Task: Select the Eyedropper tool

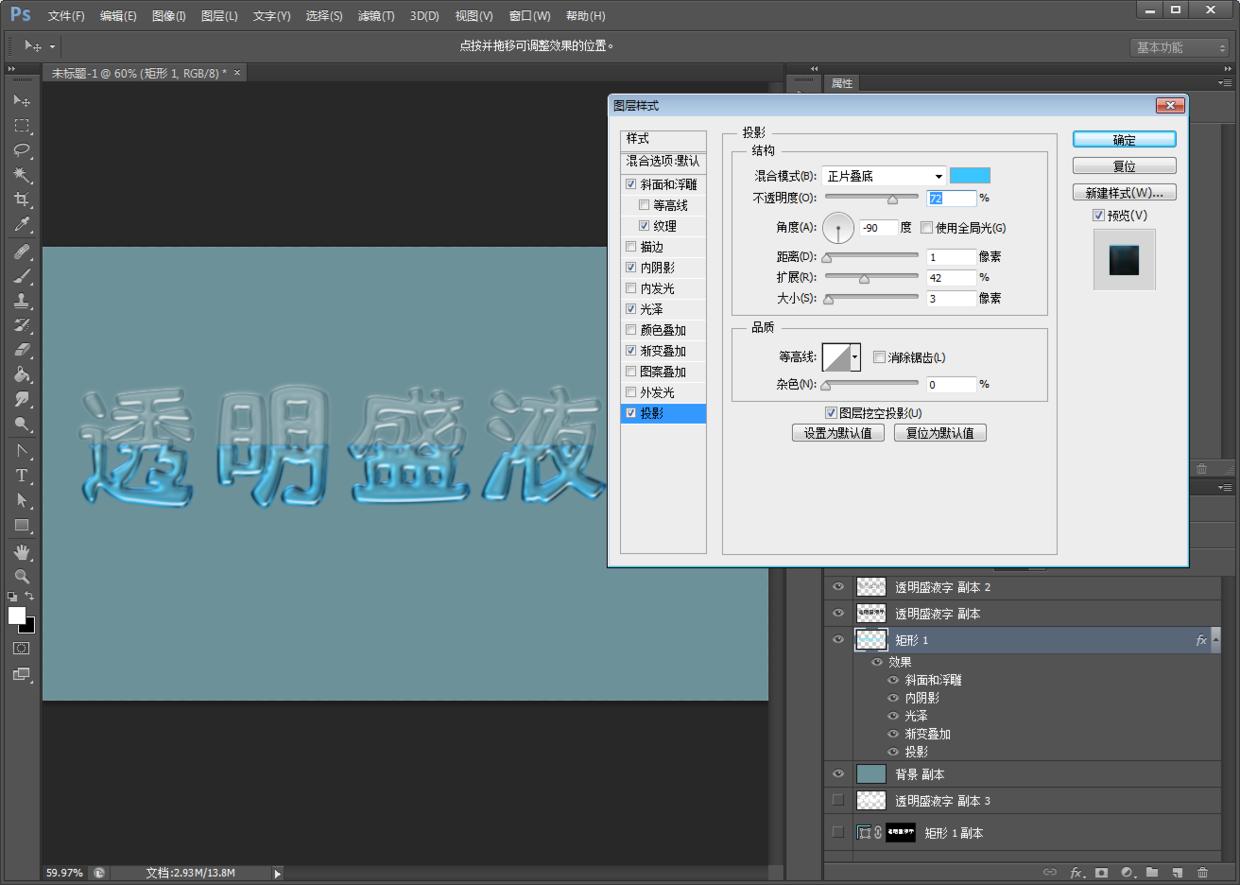Action: (x=21, y=225)
